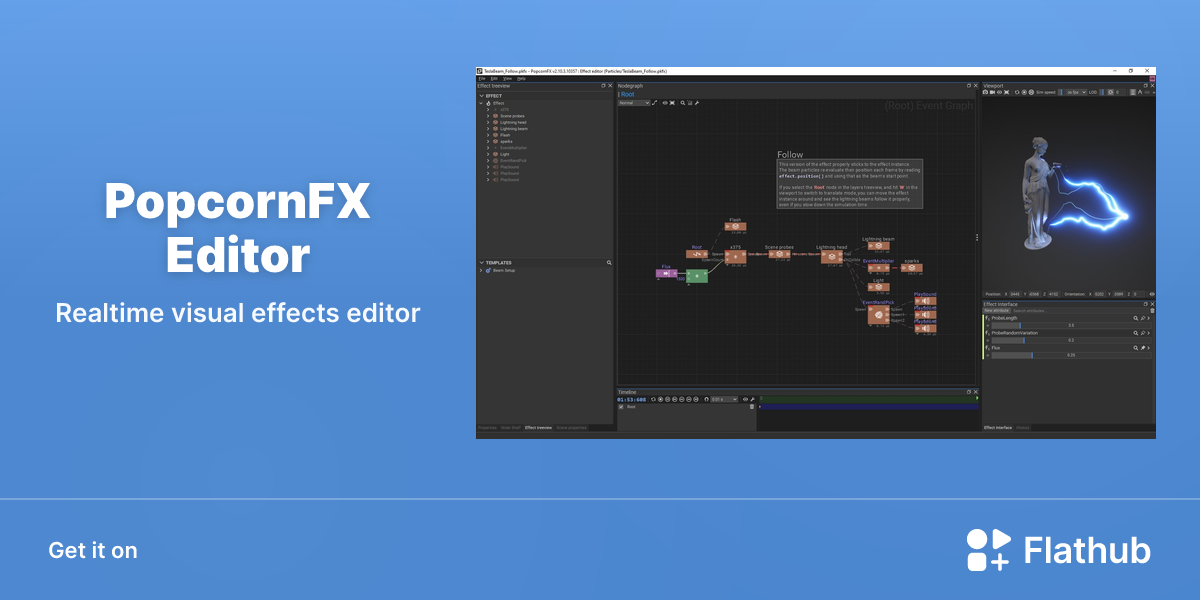Switch to the Scene properties tab
The image size is (1200, 600).
(571, 427)
